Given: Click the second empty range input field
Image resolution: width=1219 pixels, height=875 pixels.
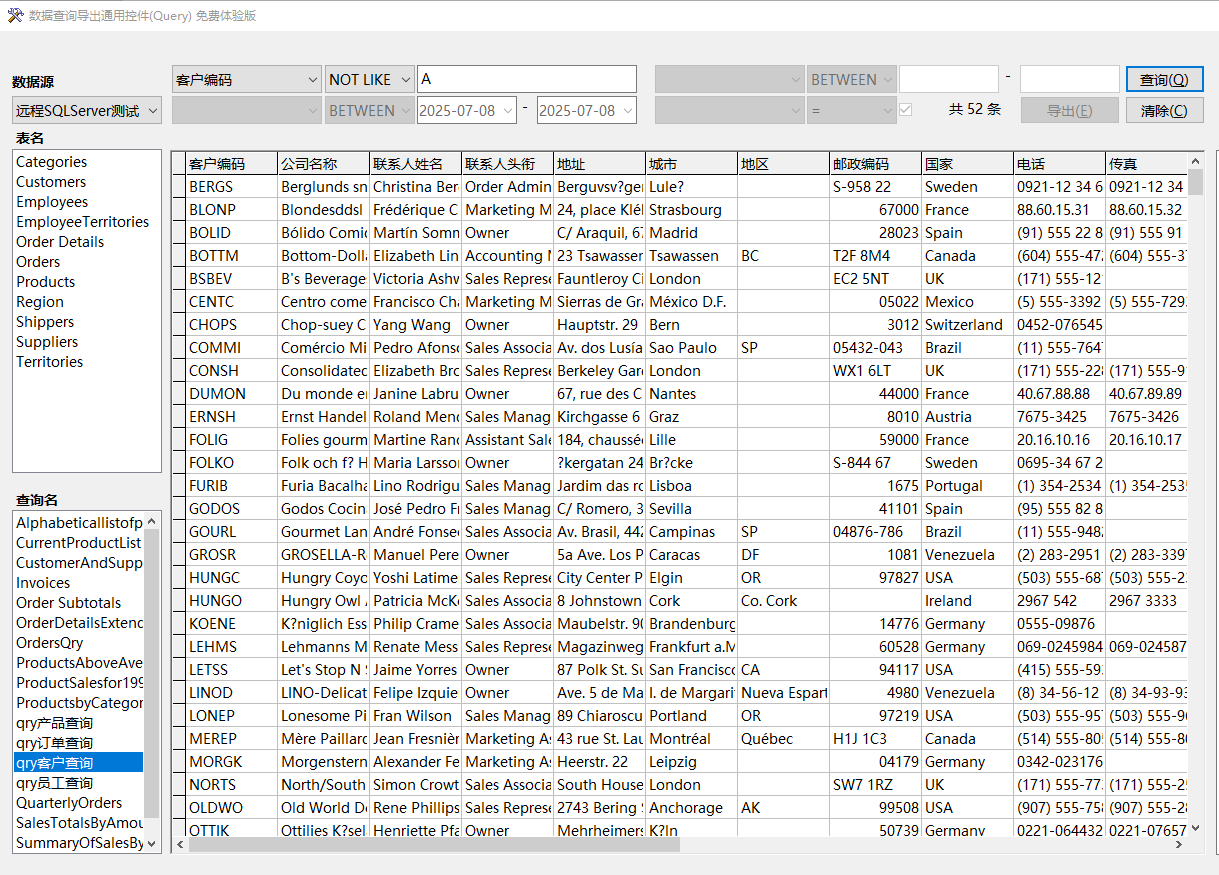Looking at the screenshot, I should pyautogui.click(x=1070, y=80).
